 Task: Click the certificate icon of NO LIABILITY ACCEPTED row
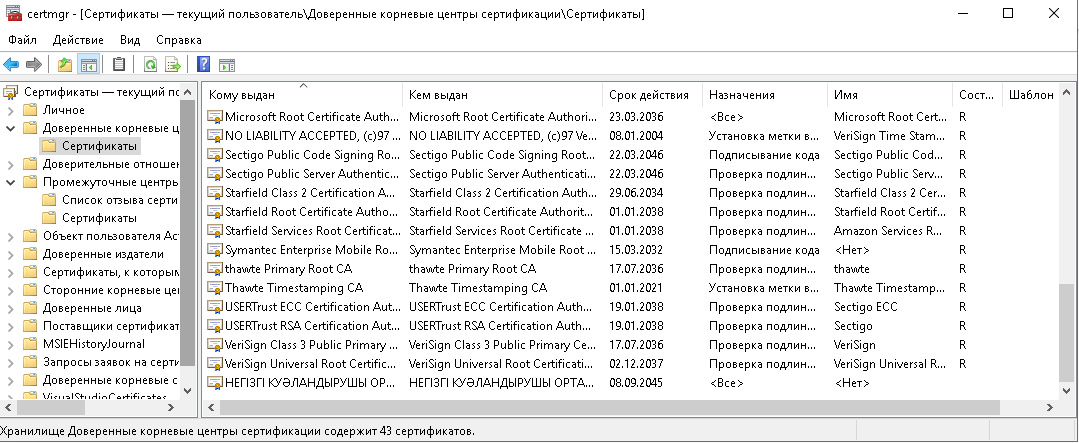click(215, 136)
